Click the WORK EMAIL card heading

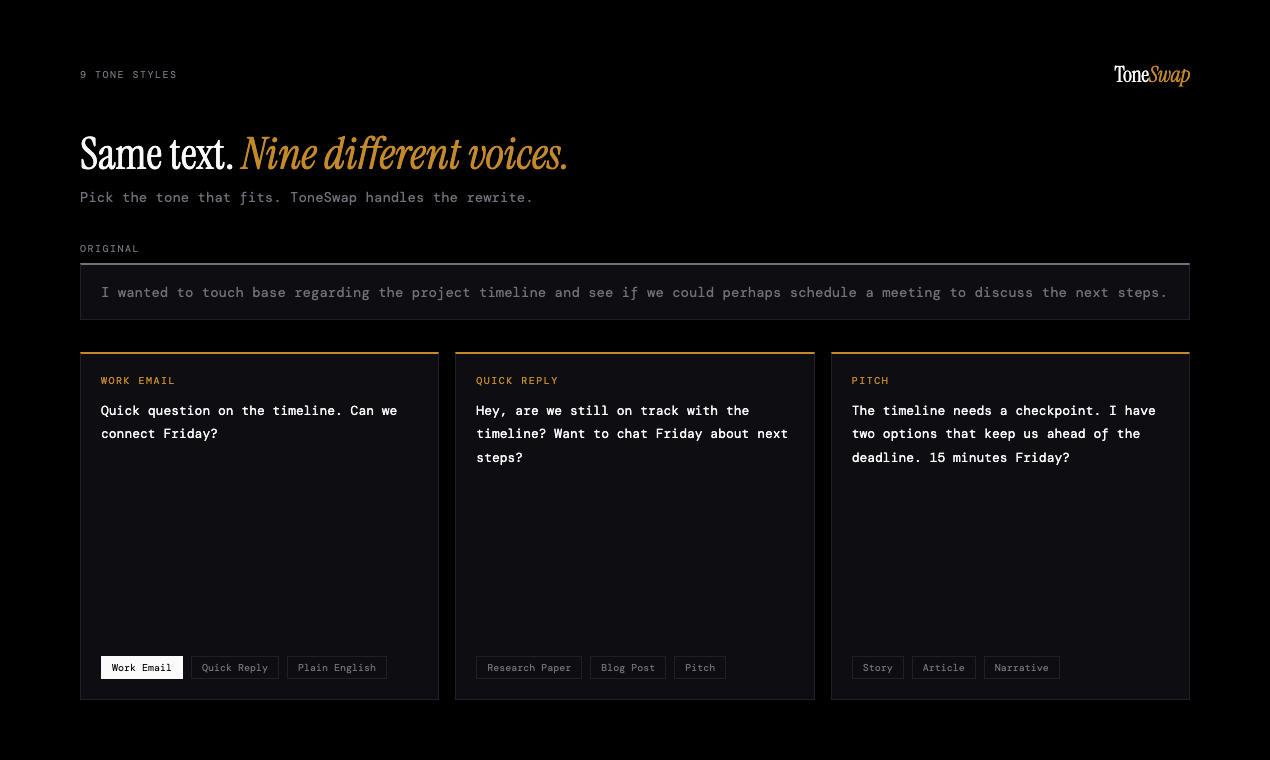138,381
